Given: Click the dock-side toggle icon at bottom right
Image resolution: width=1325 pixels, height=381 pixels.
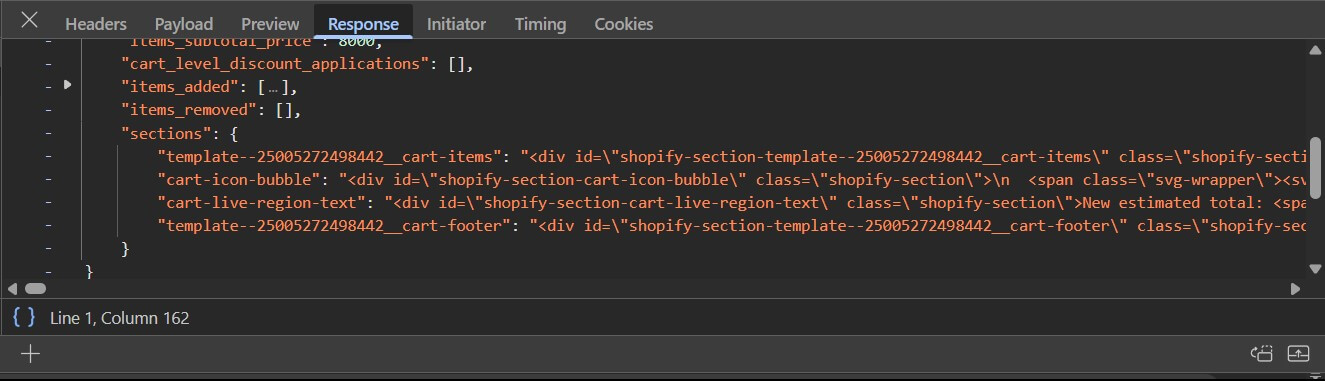Looking at the screenshot, I should coord(1262,353).
